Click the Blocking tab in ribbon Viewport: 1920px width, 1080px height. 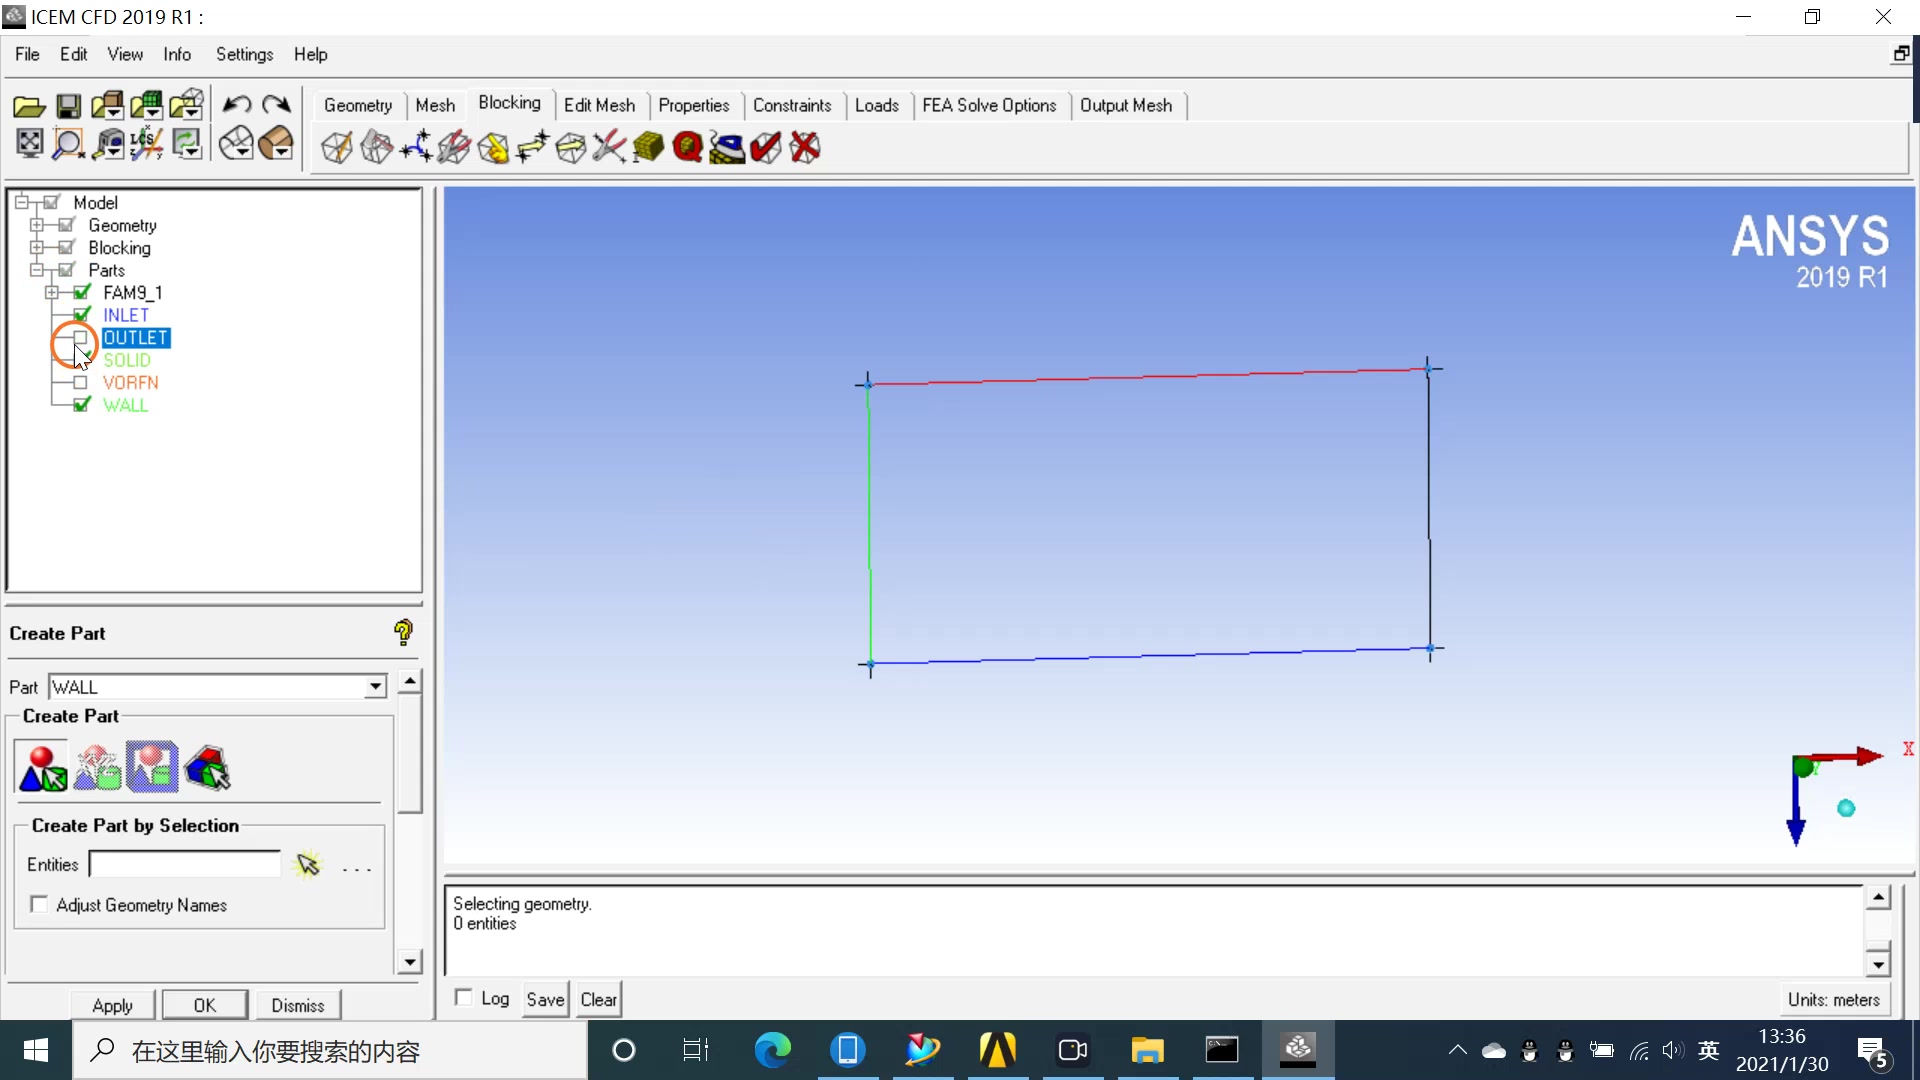510,104
